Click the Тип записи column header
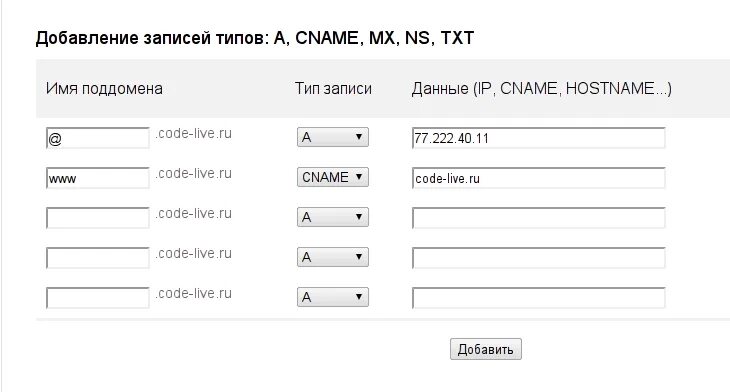 coord(333,88)
